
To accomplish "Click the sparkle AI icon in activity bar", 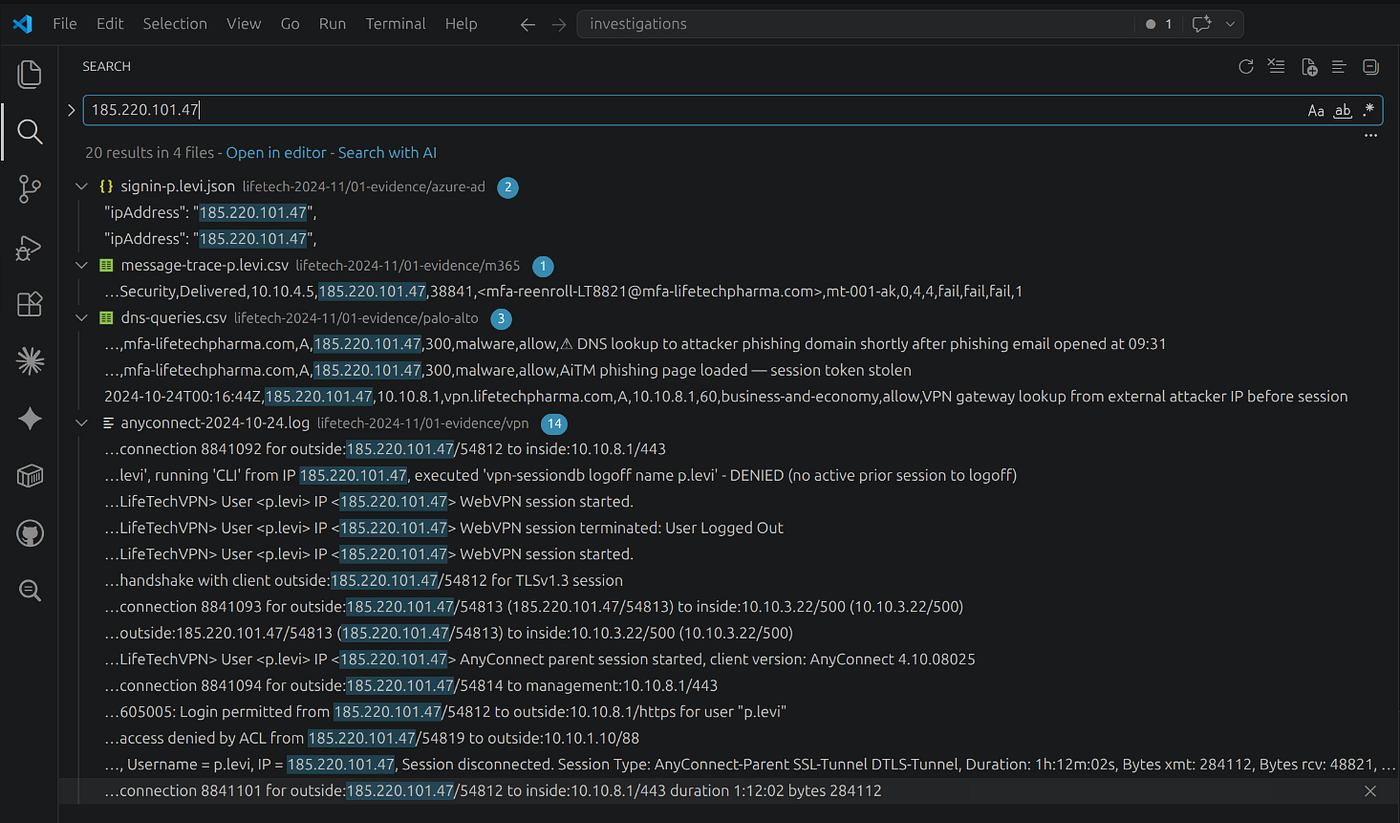I will pyautogui.click(x=30, y=419).
